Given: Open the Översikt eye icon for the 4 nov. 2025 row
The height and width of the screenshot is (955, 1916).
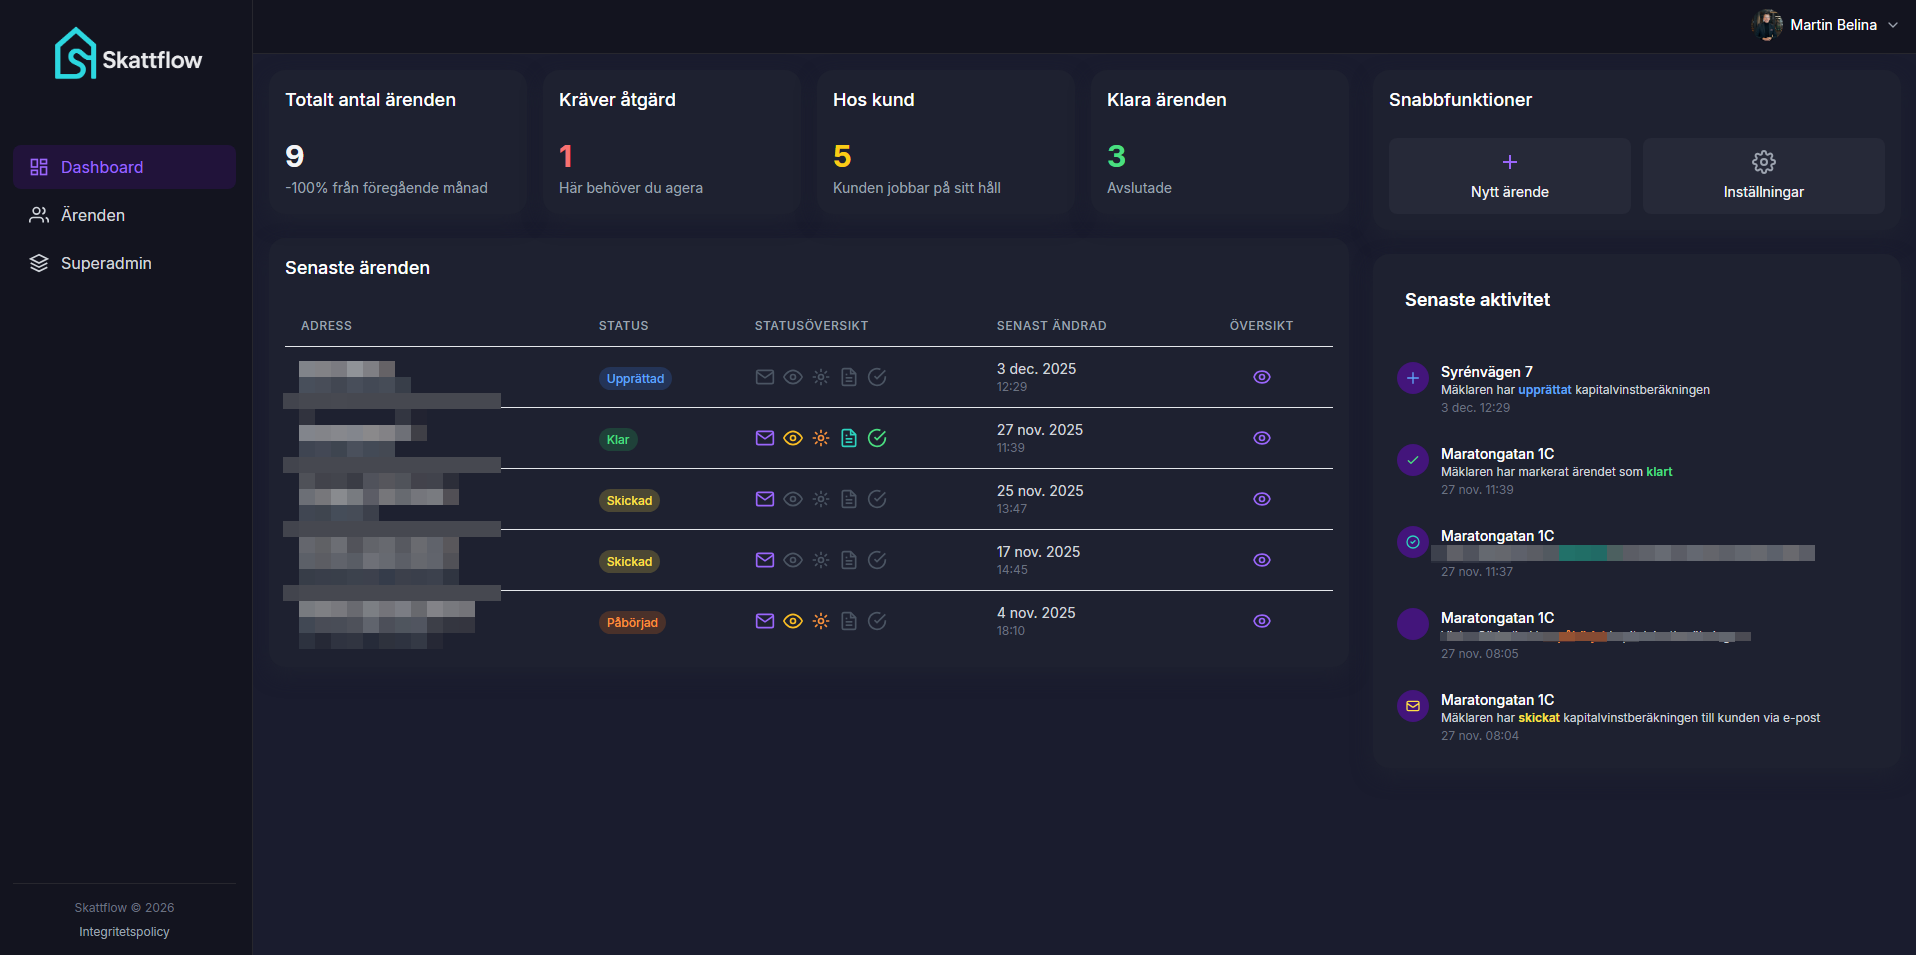Looking at the screenshot, I should [x=1262, y=621].
